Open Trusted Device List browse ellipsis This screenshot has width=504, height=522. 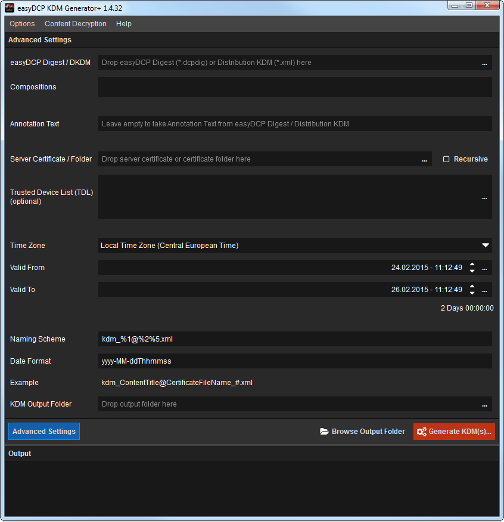484,198
